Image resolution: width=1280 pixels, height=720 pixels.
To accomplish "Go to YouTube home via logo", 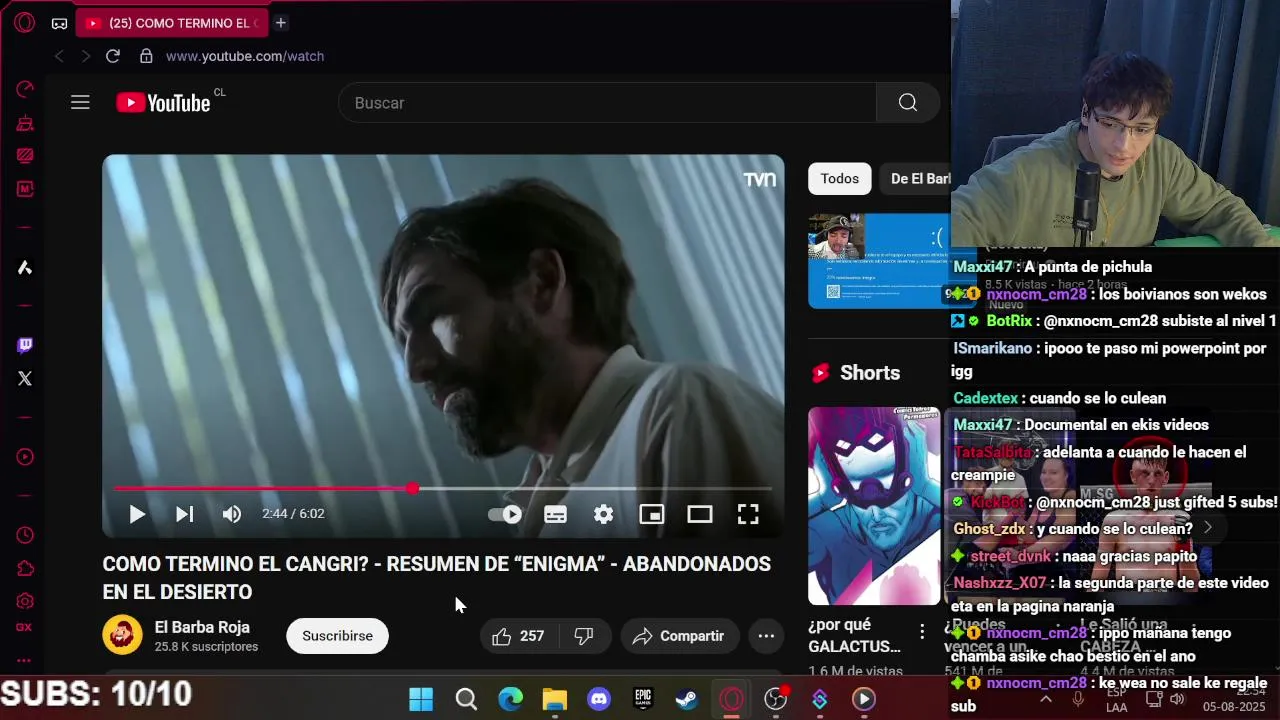I will click(x=163, y=102).
